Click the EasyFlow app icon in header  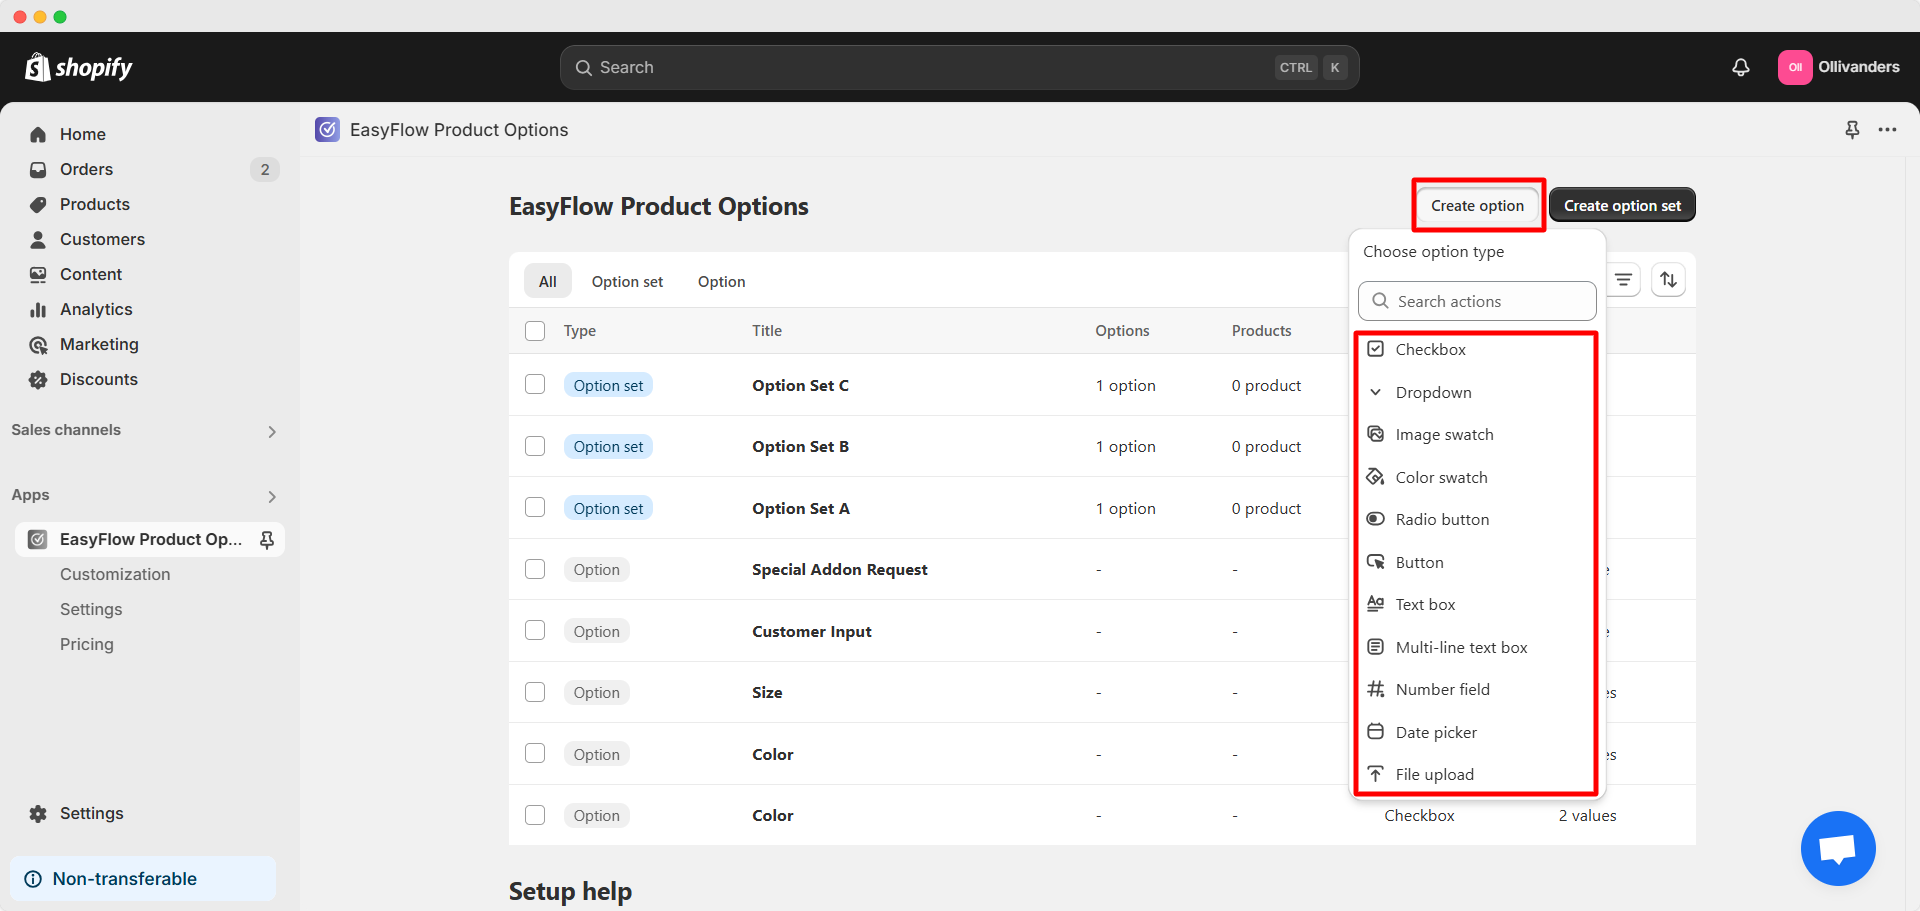point(327,129)
